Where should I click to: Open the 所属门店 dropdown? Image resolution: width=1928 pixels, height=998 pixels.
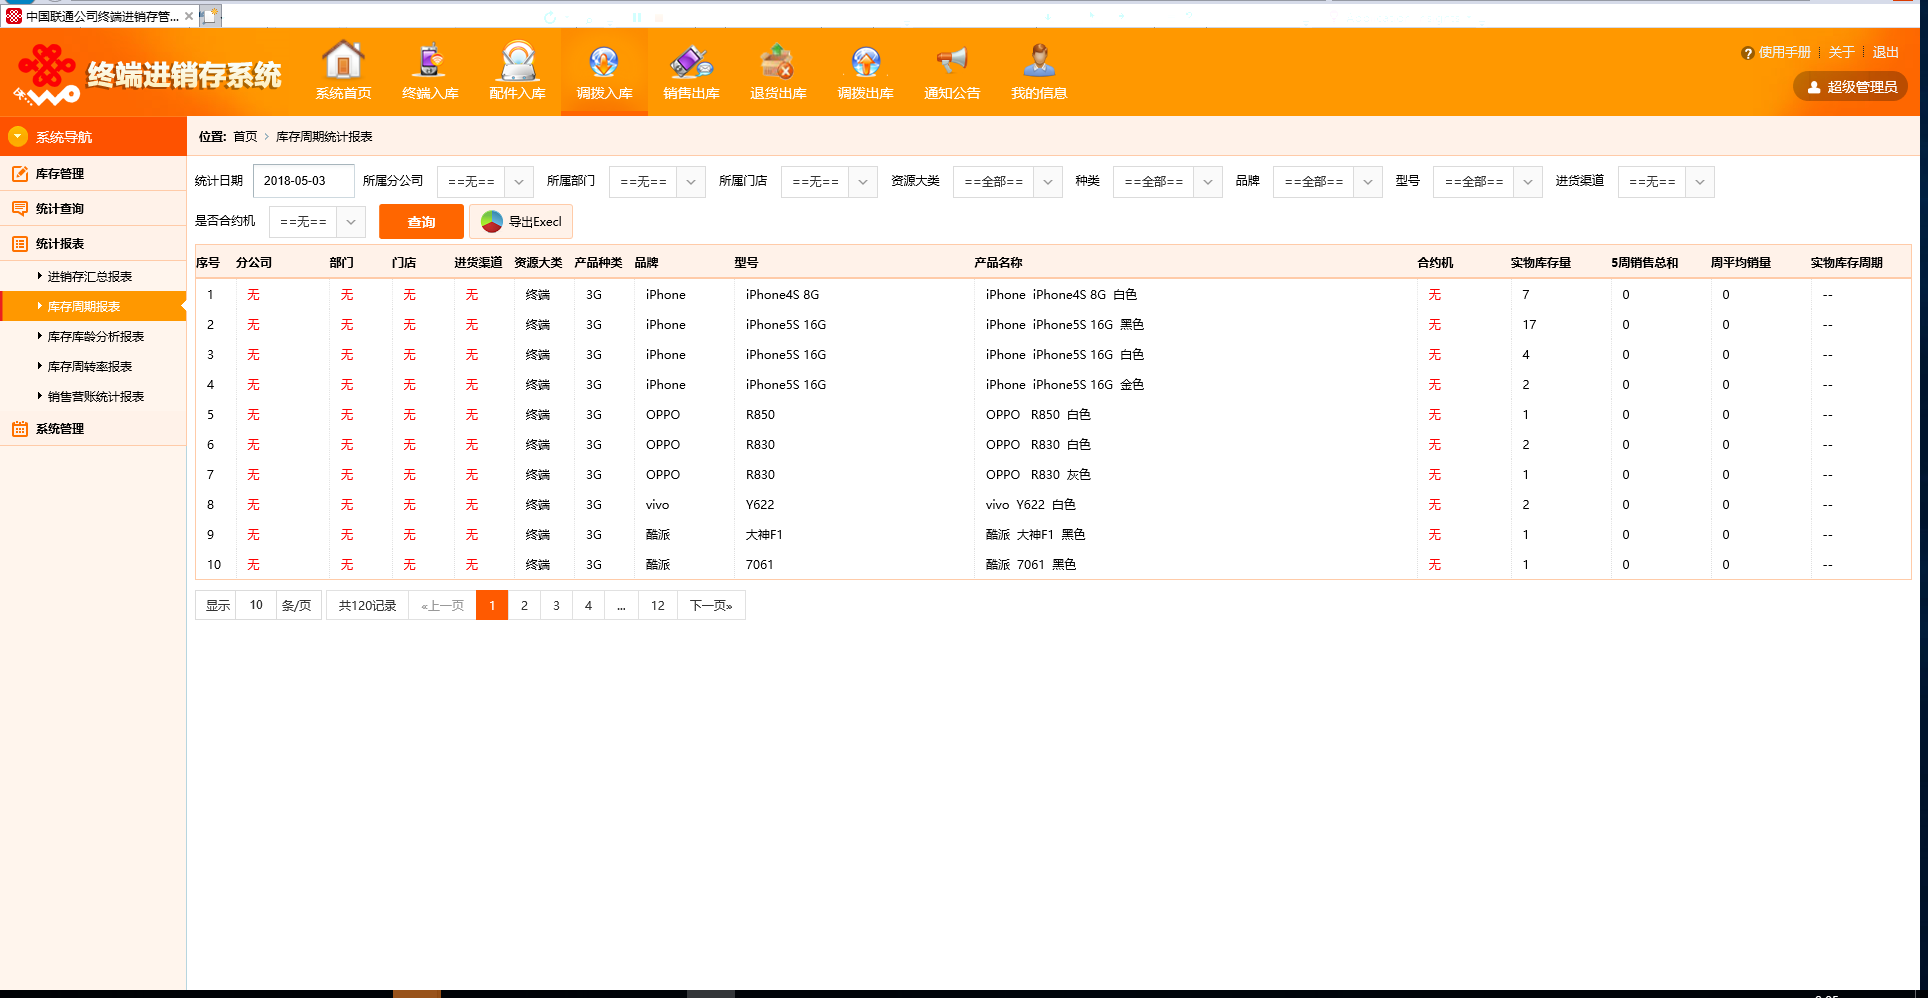point(829,182)
